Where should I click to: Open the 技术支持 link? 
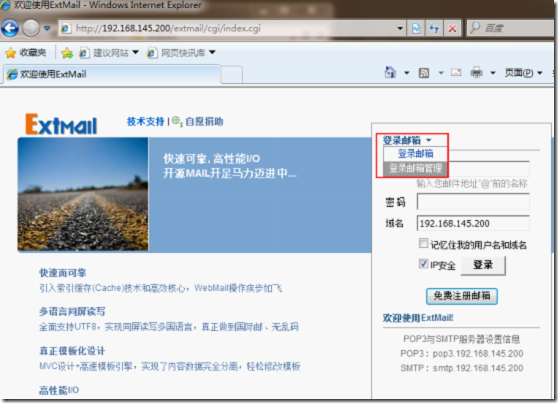tap(146, 122)
